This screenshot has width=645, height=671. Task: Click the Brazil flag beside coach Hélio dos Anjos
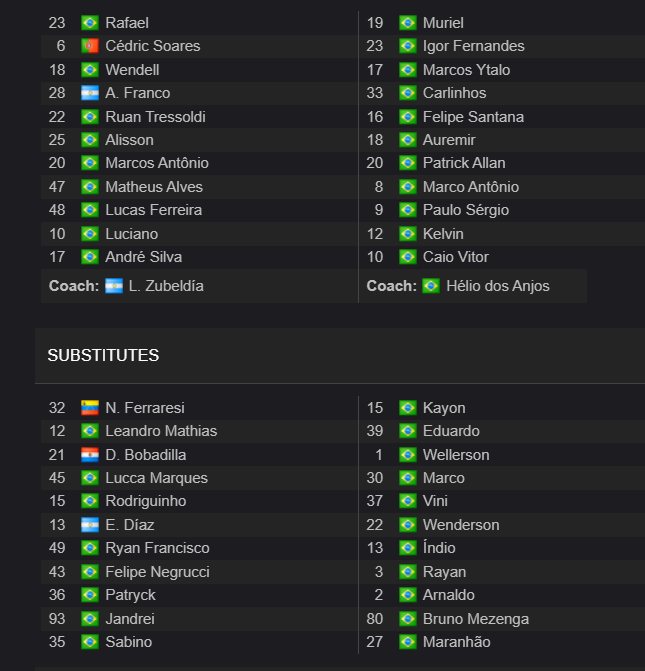[431, 286]
